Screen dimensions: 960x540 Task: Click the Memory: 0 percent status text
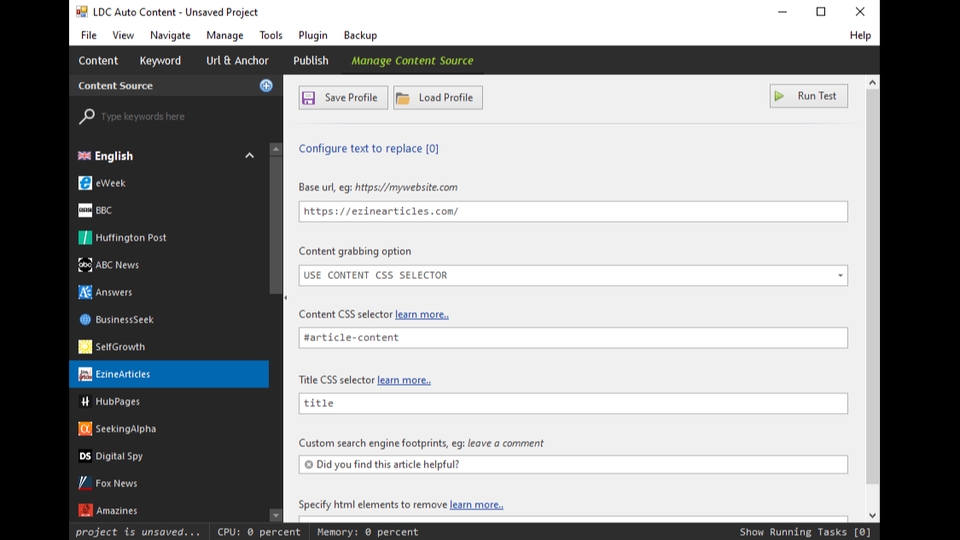[x=367, y=532]
